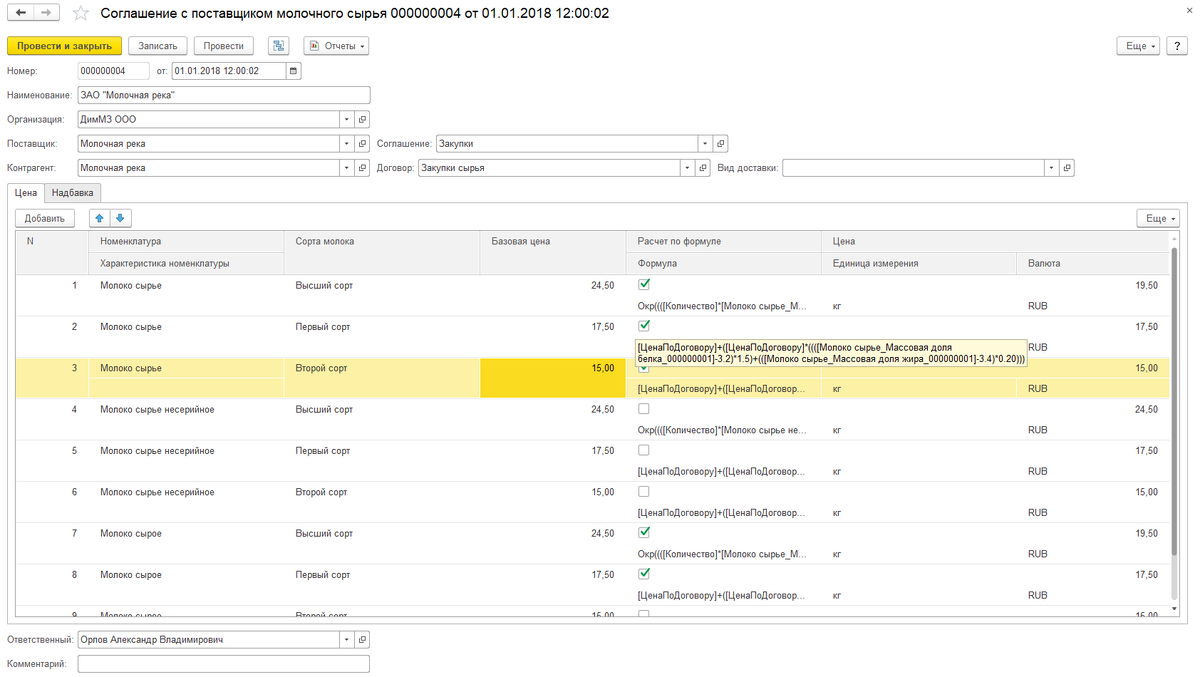Sort by Номенклатура column header
Image resolution: width=1200 pixels, height=677 pixels.
[186, 241]
